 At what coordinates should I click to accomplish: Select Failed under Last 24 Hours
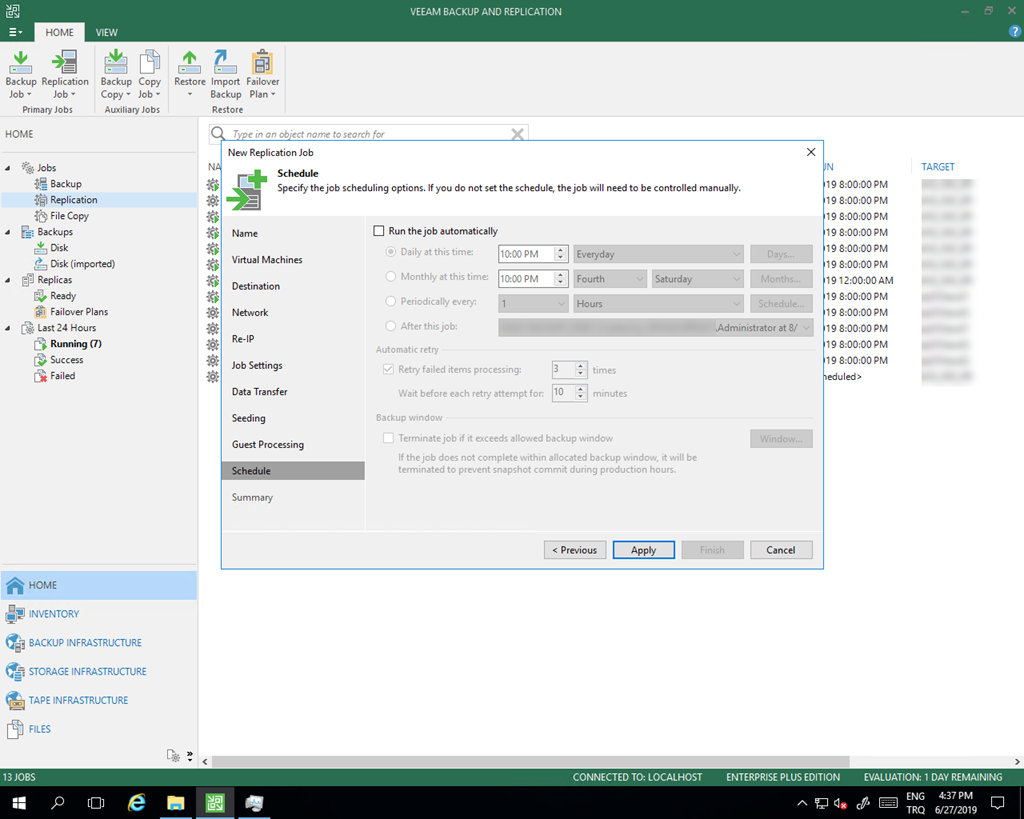(62, 376)
